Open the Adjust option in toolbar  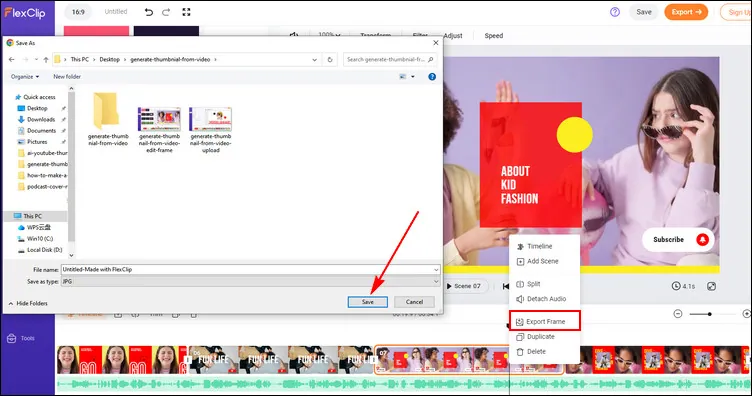(x=453, y=35)
